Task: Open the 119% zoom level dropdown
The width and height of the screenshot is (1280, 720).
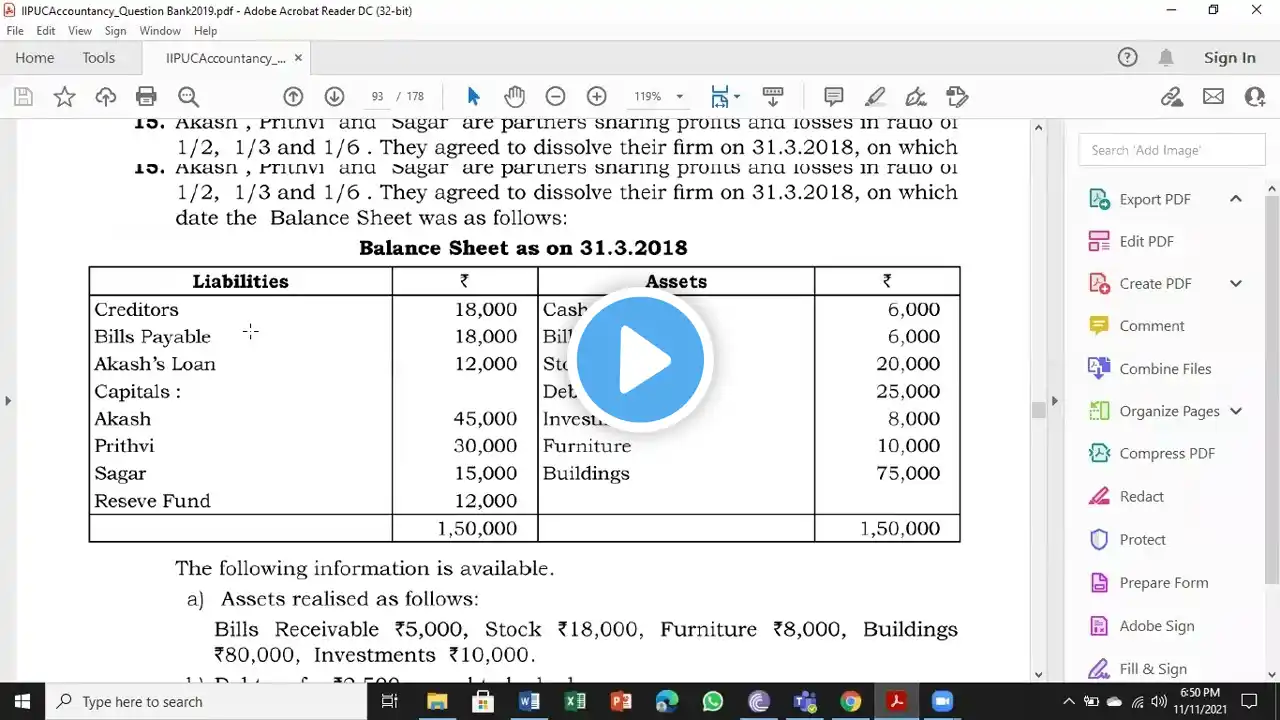Action: [680, 97]
